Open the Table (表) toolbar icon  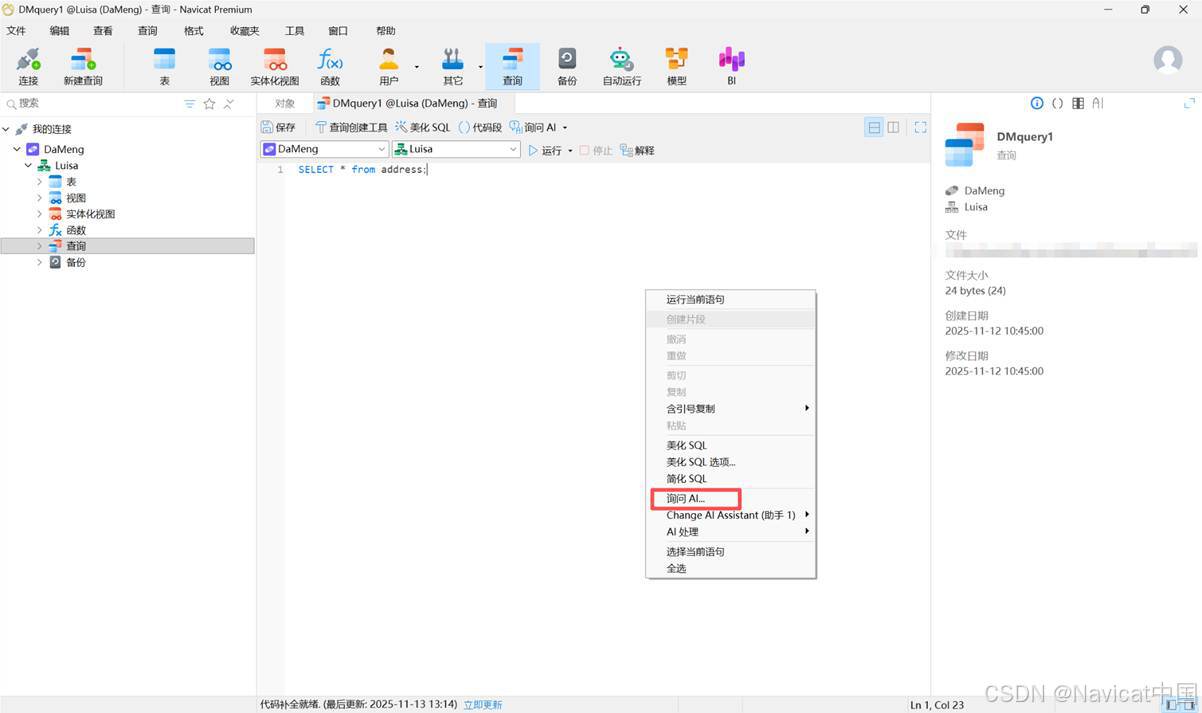coord(165,66)
